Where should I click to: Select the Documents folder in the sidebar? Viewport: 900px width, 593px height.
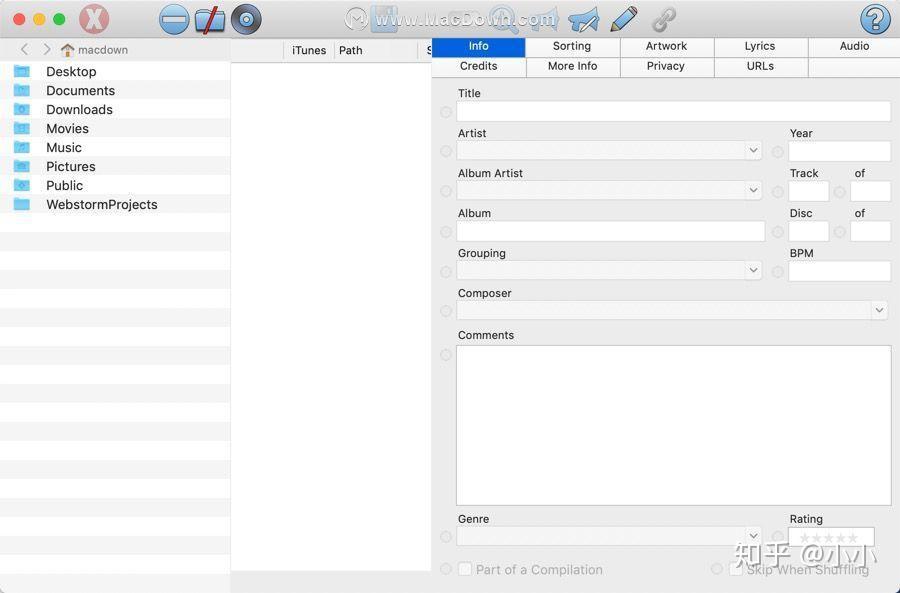(80, 90)
